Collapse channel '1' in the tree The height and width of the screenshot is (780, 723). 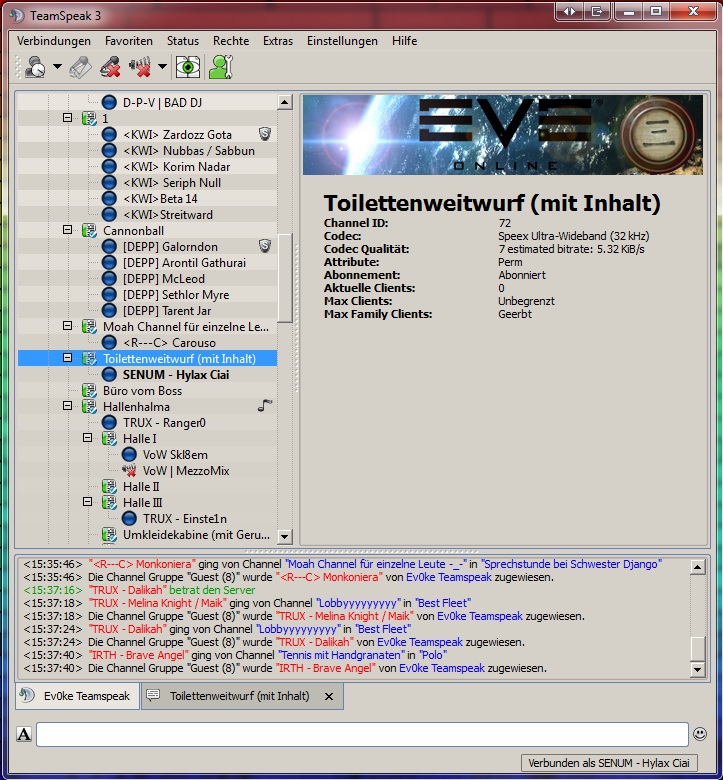(x=68, y=118)
